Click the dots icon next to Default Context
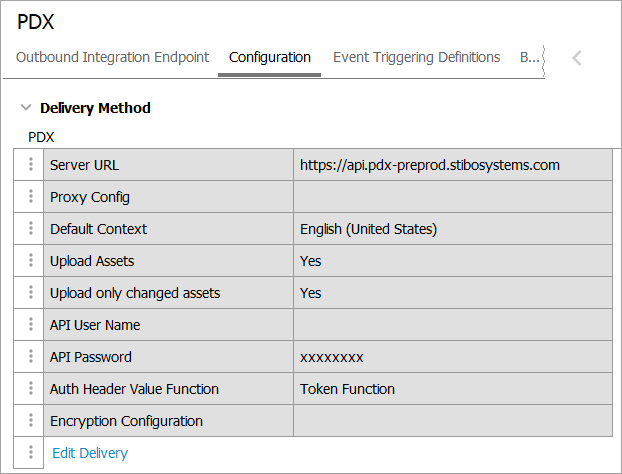The image size is (622, 474). pyautogui.click(x=31, y=229)
